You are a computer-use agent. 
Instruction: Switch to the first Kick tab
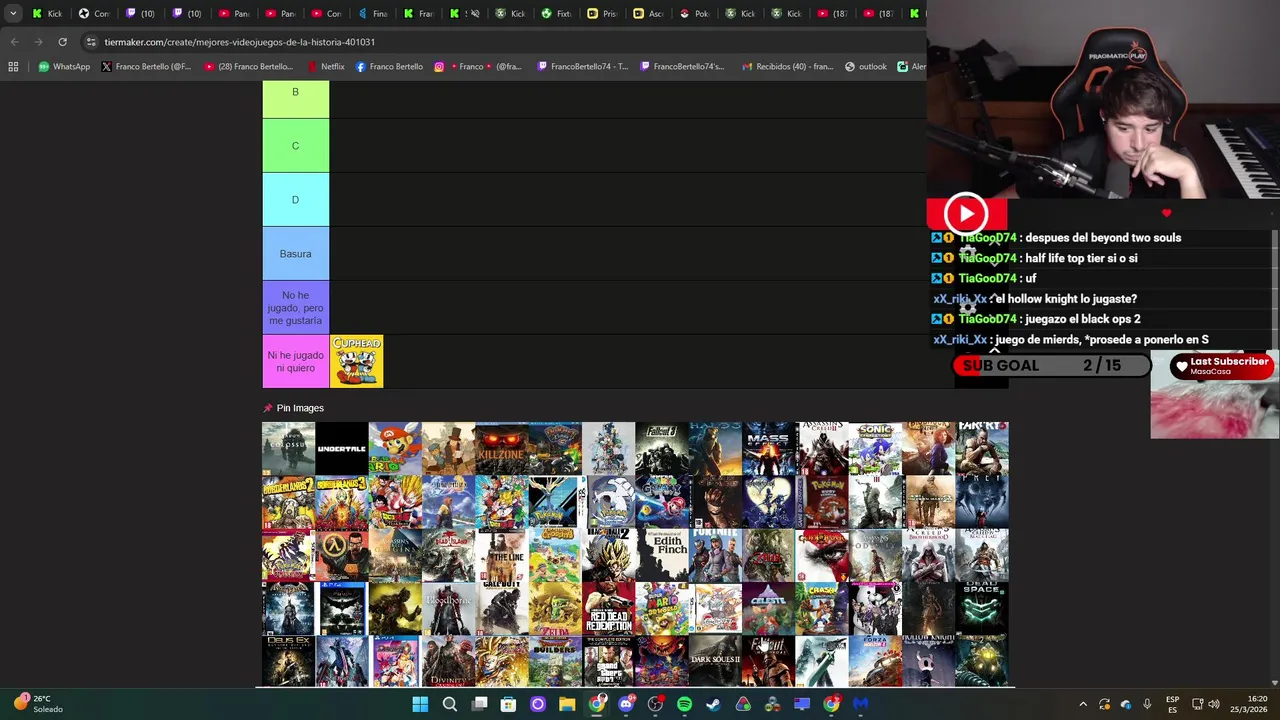click(x=48, y=14)
